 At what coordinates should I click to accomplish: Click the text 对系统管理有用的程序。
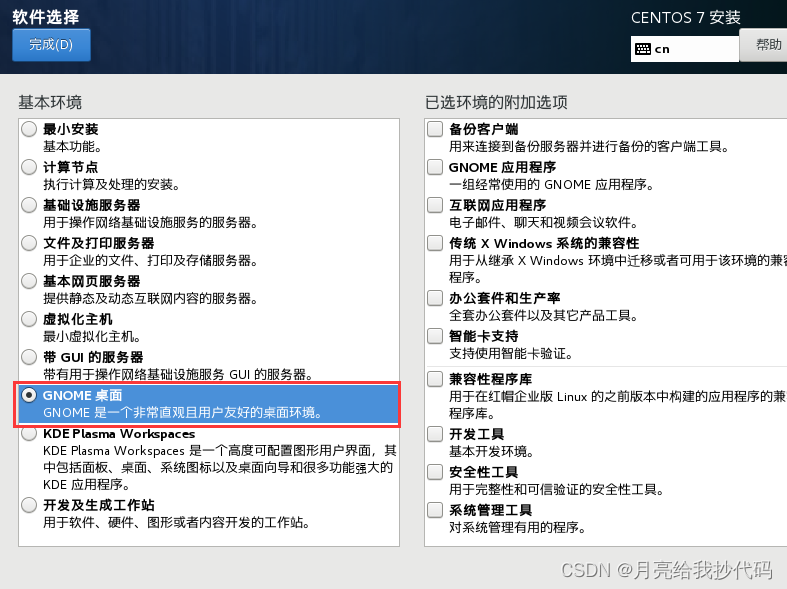coord(517,528)
